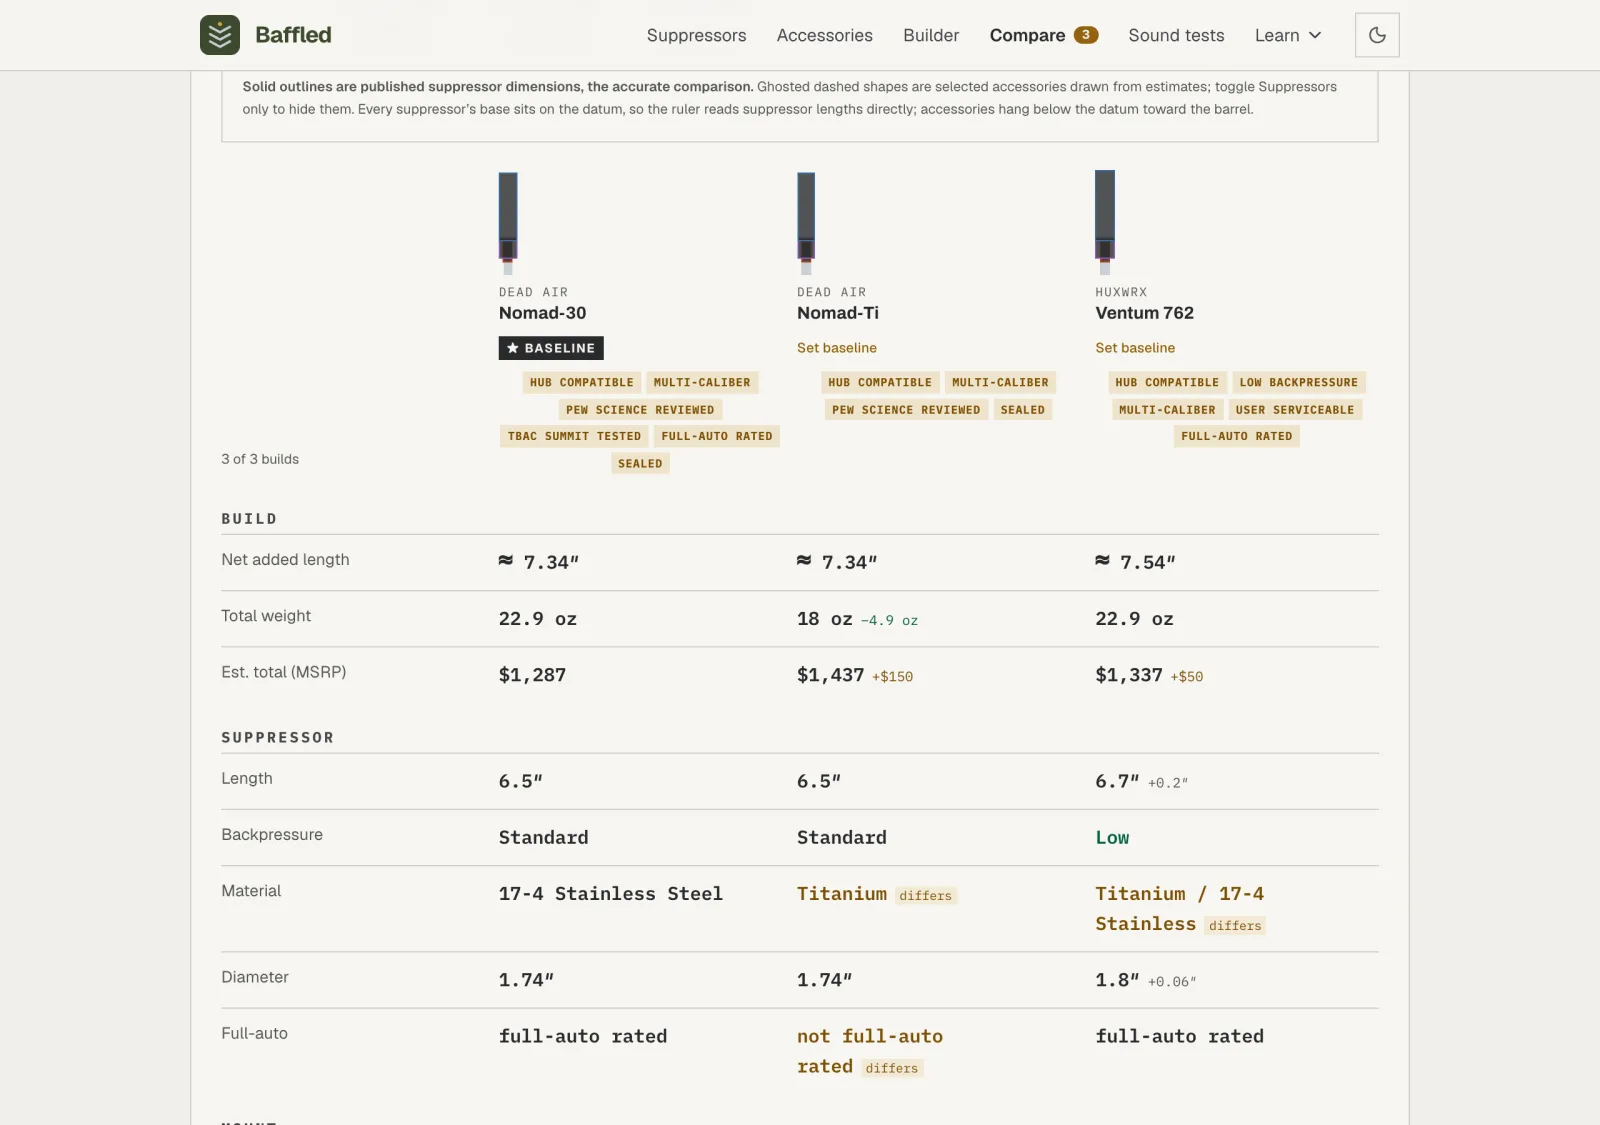Click HUB COMPATIBLE tag under Ventum 762
Image resolution: width=1600 pixels, height=1125 pixels.
tap(1167, 383)
